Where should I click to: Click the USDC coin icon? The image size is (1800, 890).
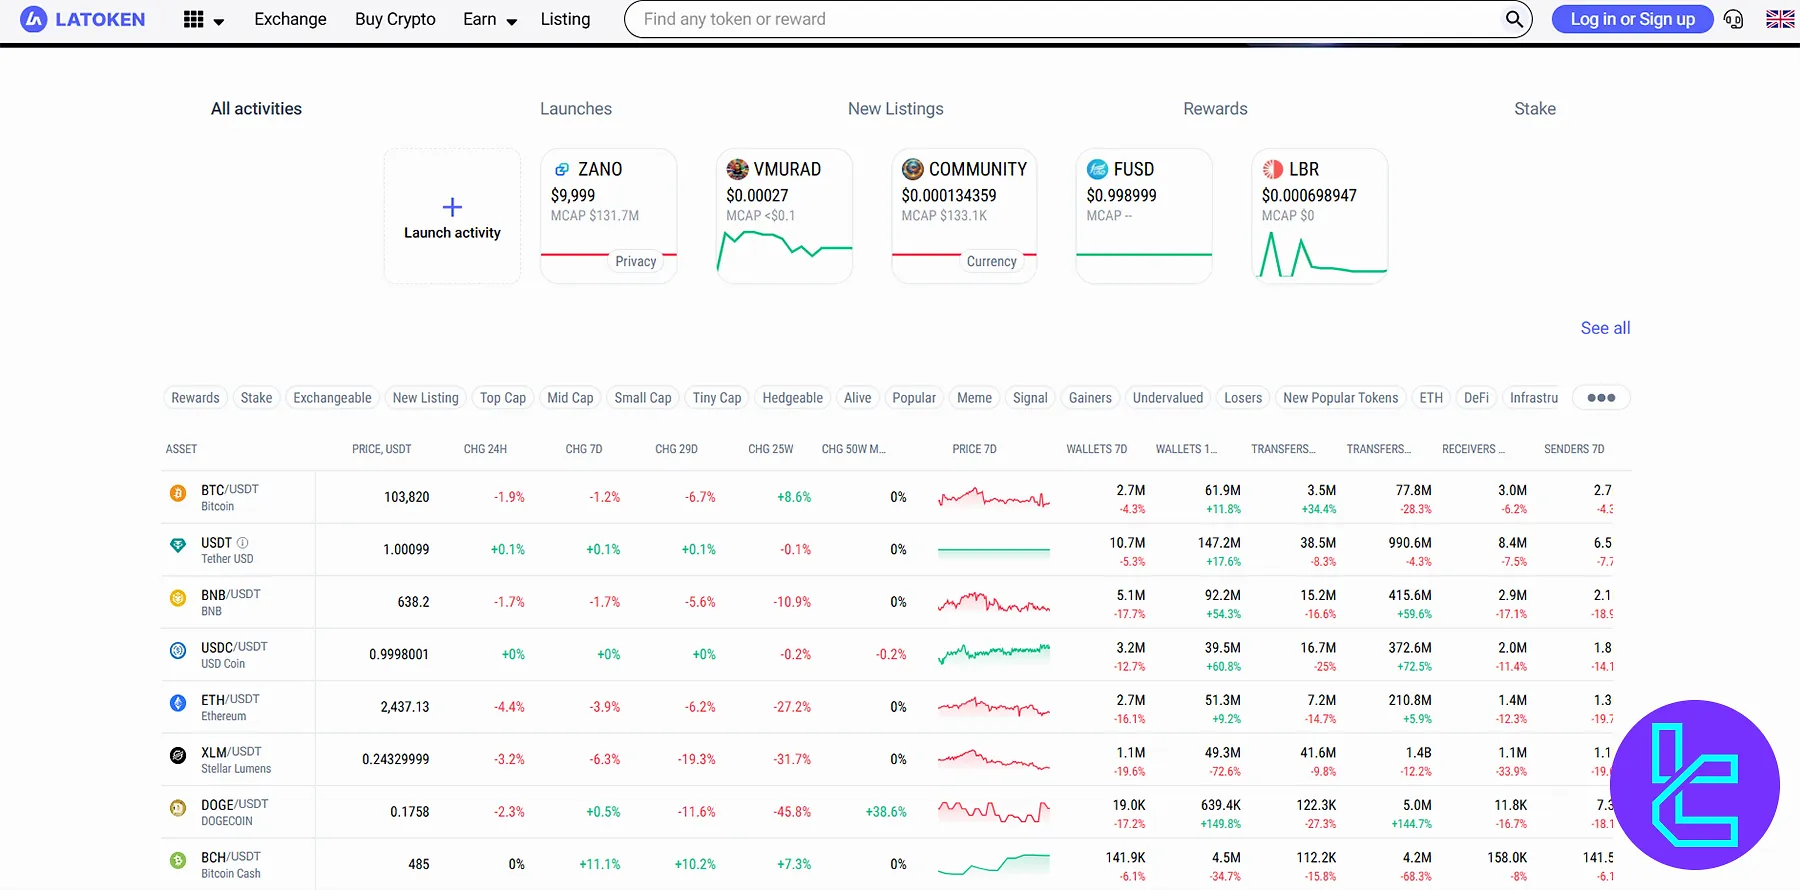(178, 650)
